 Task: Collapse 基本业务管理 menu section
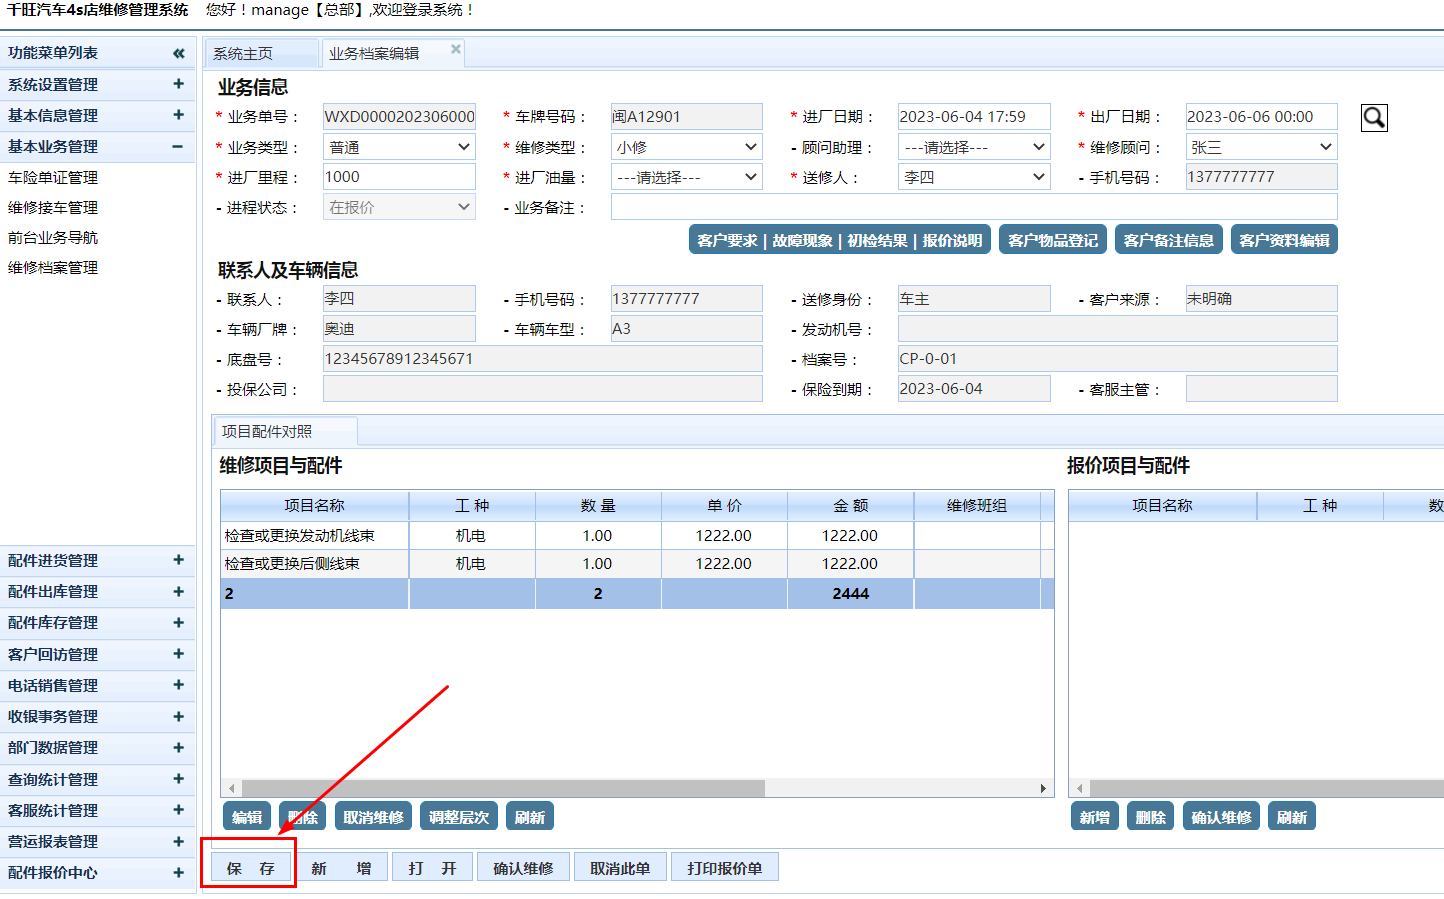178,146
